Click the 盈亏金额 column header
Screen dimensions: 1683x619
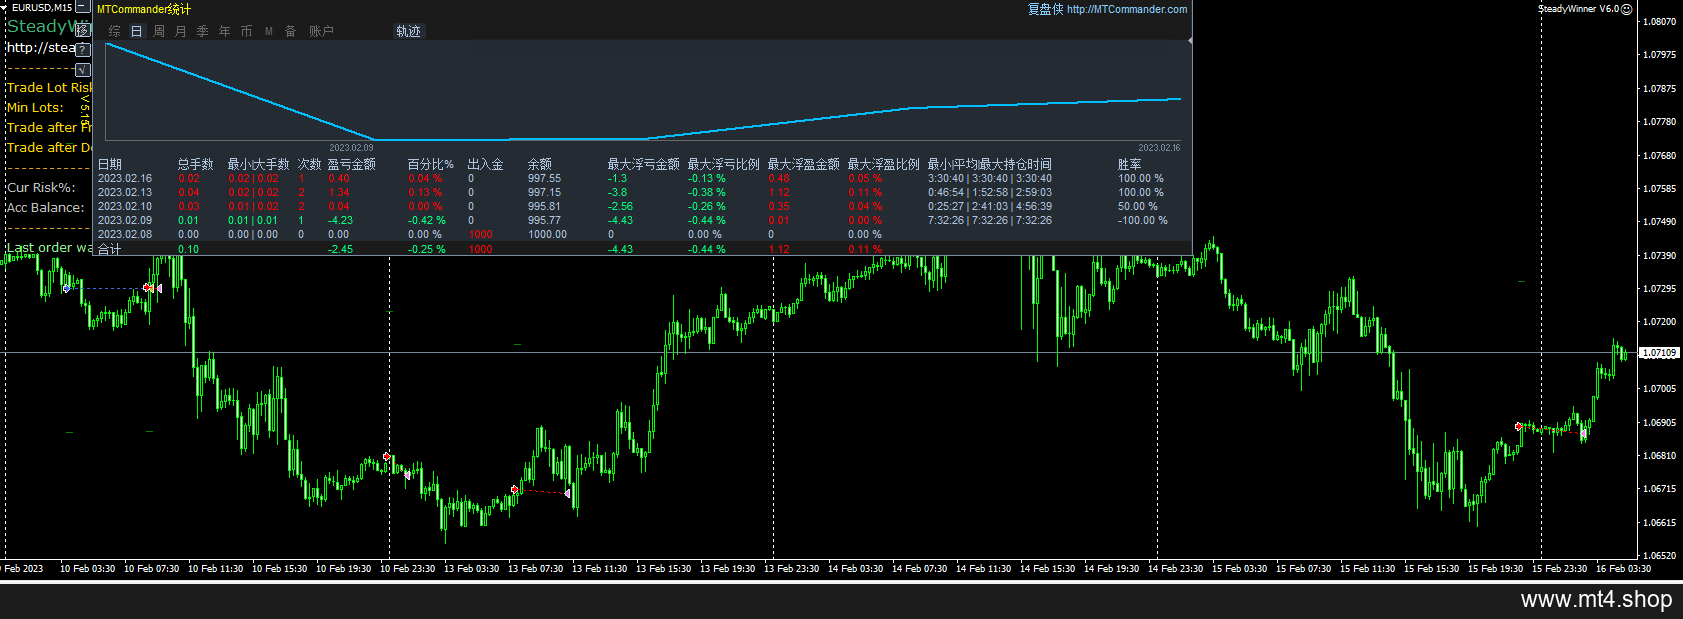(352, 164)
